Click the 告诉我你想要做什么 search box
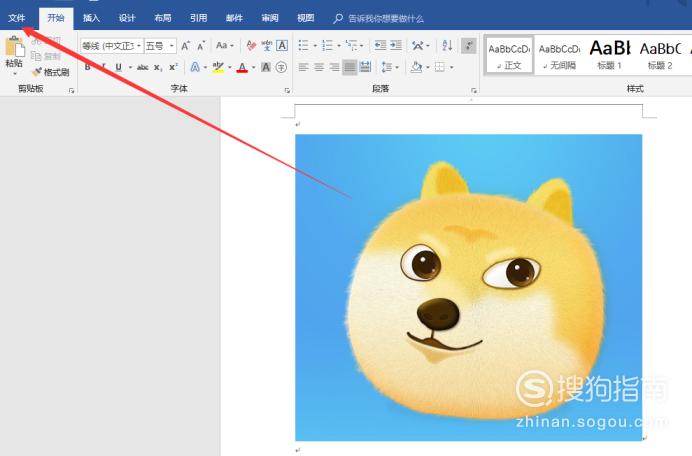The width and height of the screenshot is (692, 456). click(x=379, y=19)
